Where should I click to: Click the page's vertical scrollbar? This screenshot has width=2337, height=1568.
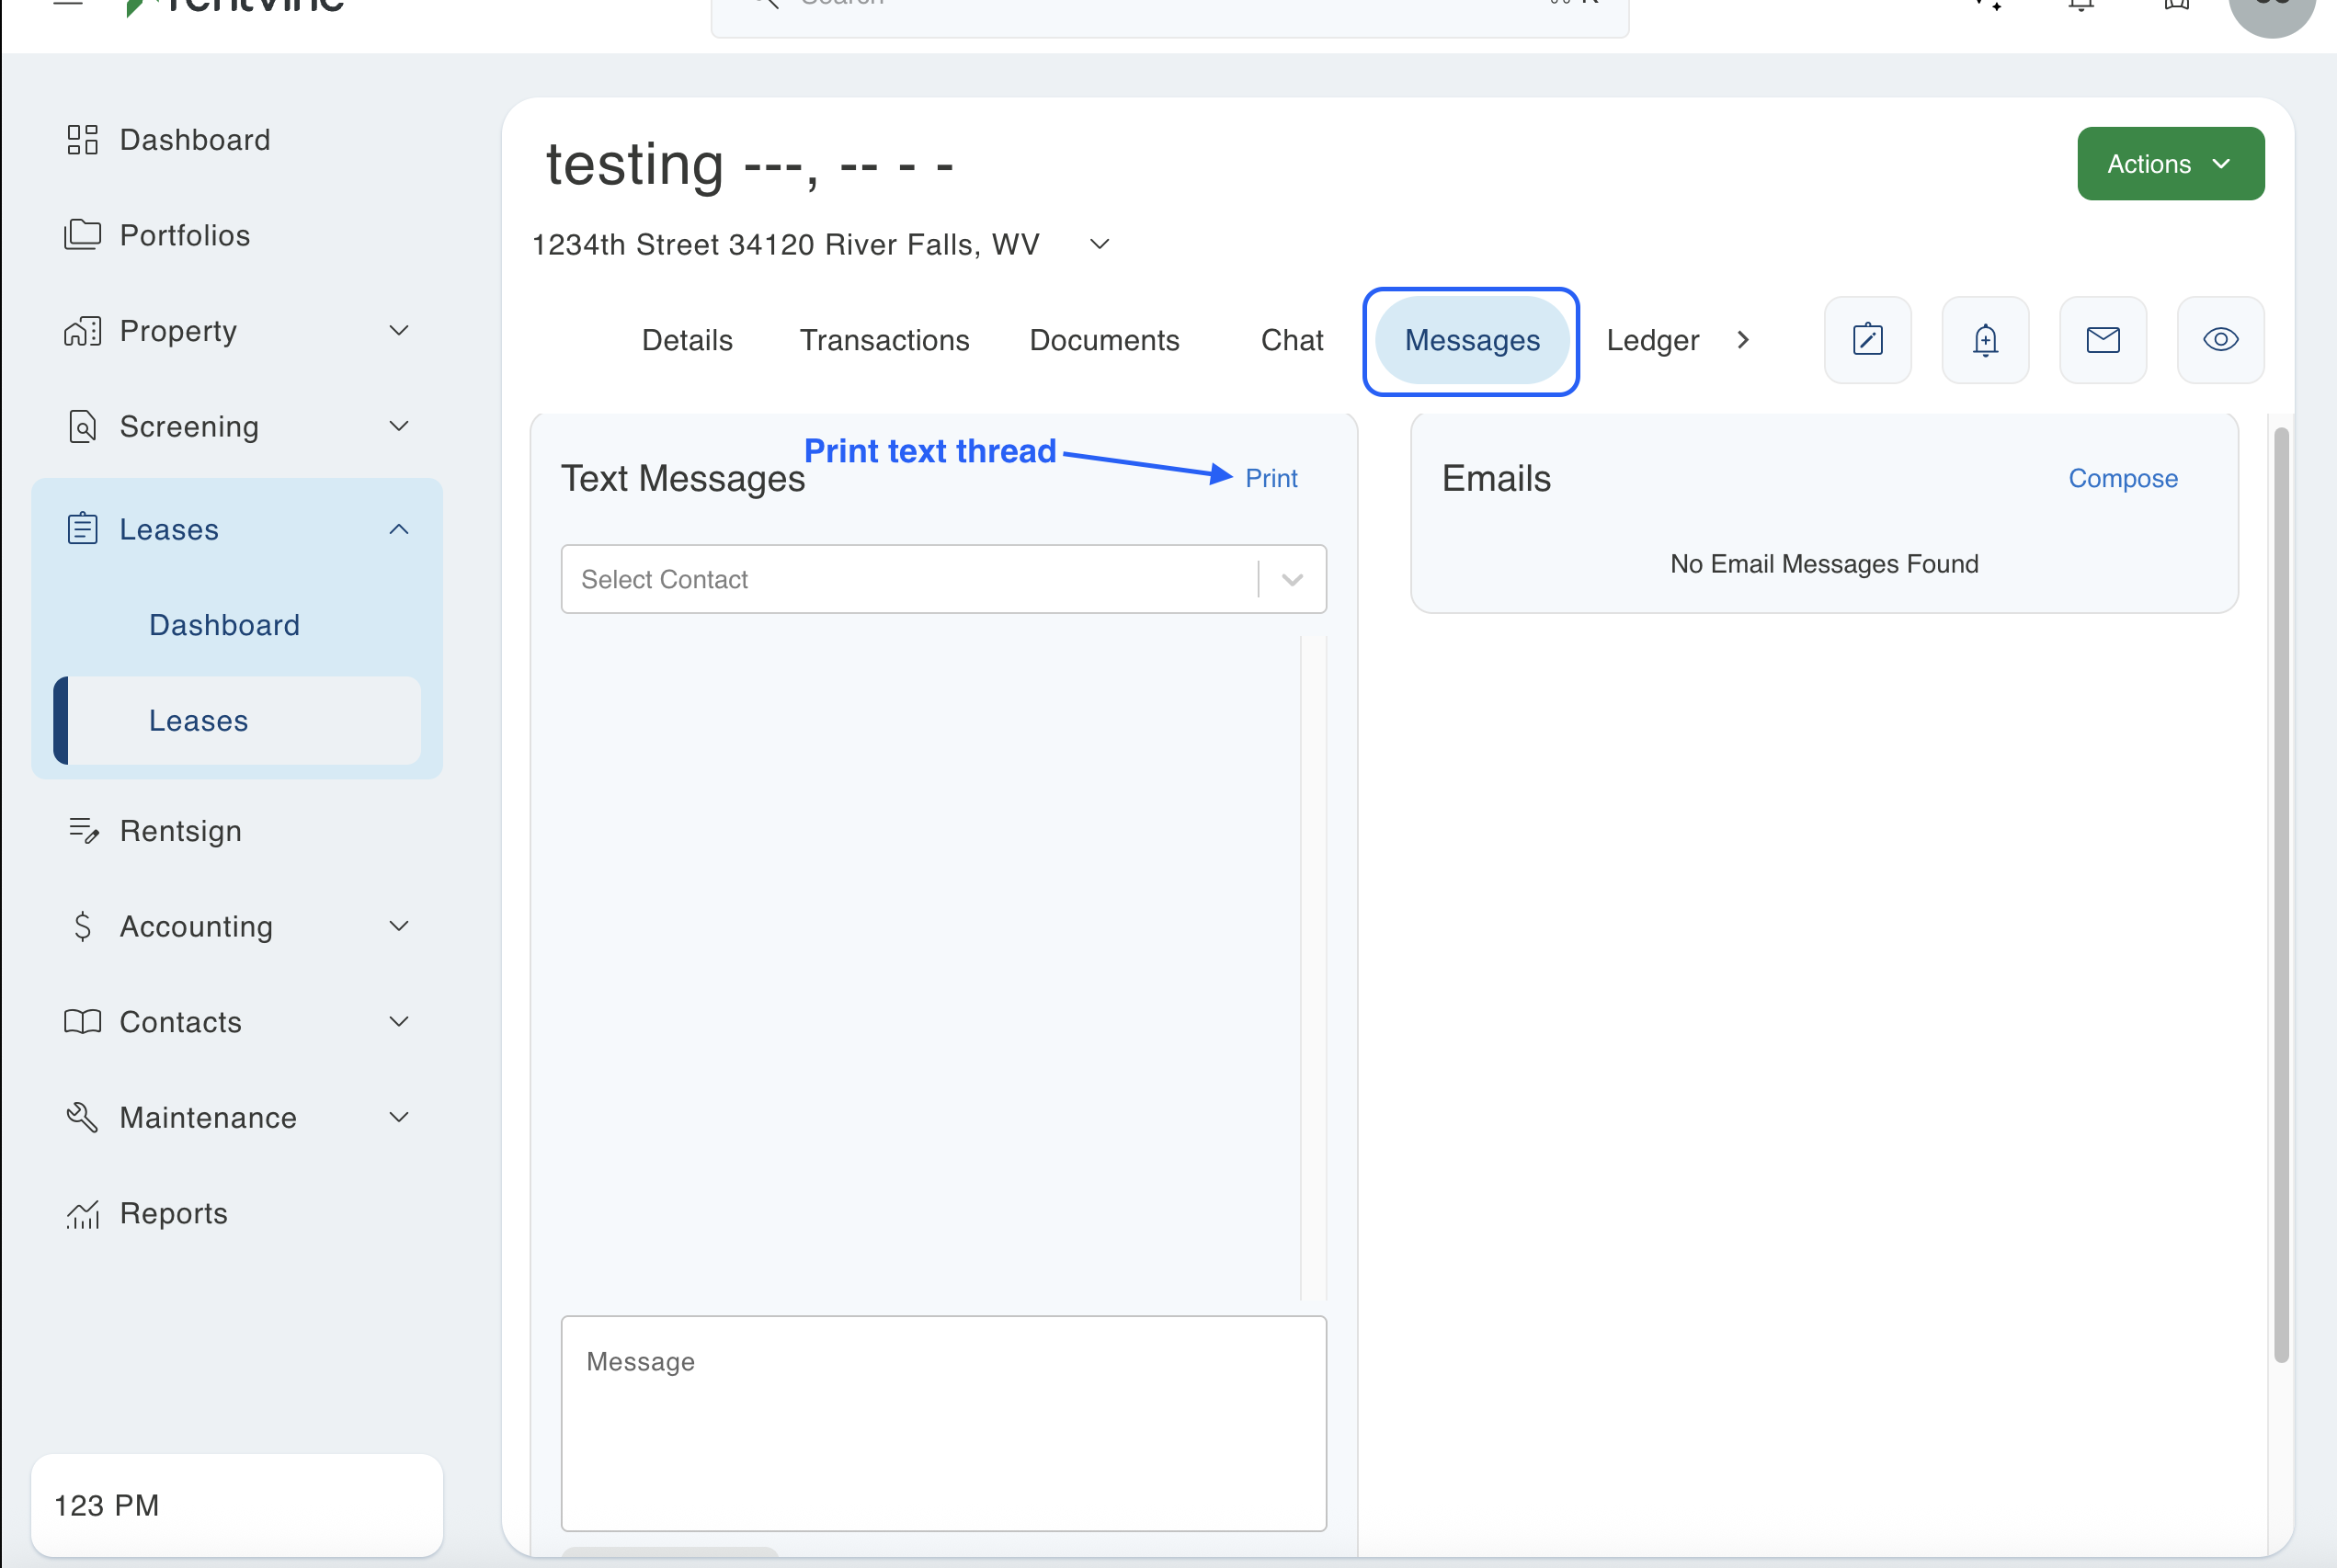click(2280, 895)
